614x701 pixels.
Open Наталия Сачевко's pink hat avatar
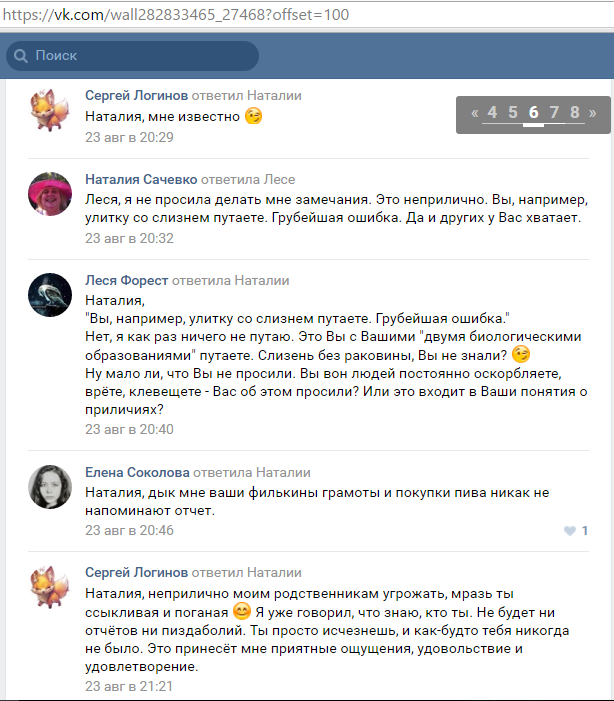[x=50, y=194]
